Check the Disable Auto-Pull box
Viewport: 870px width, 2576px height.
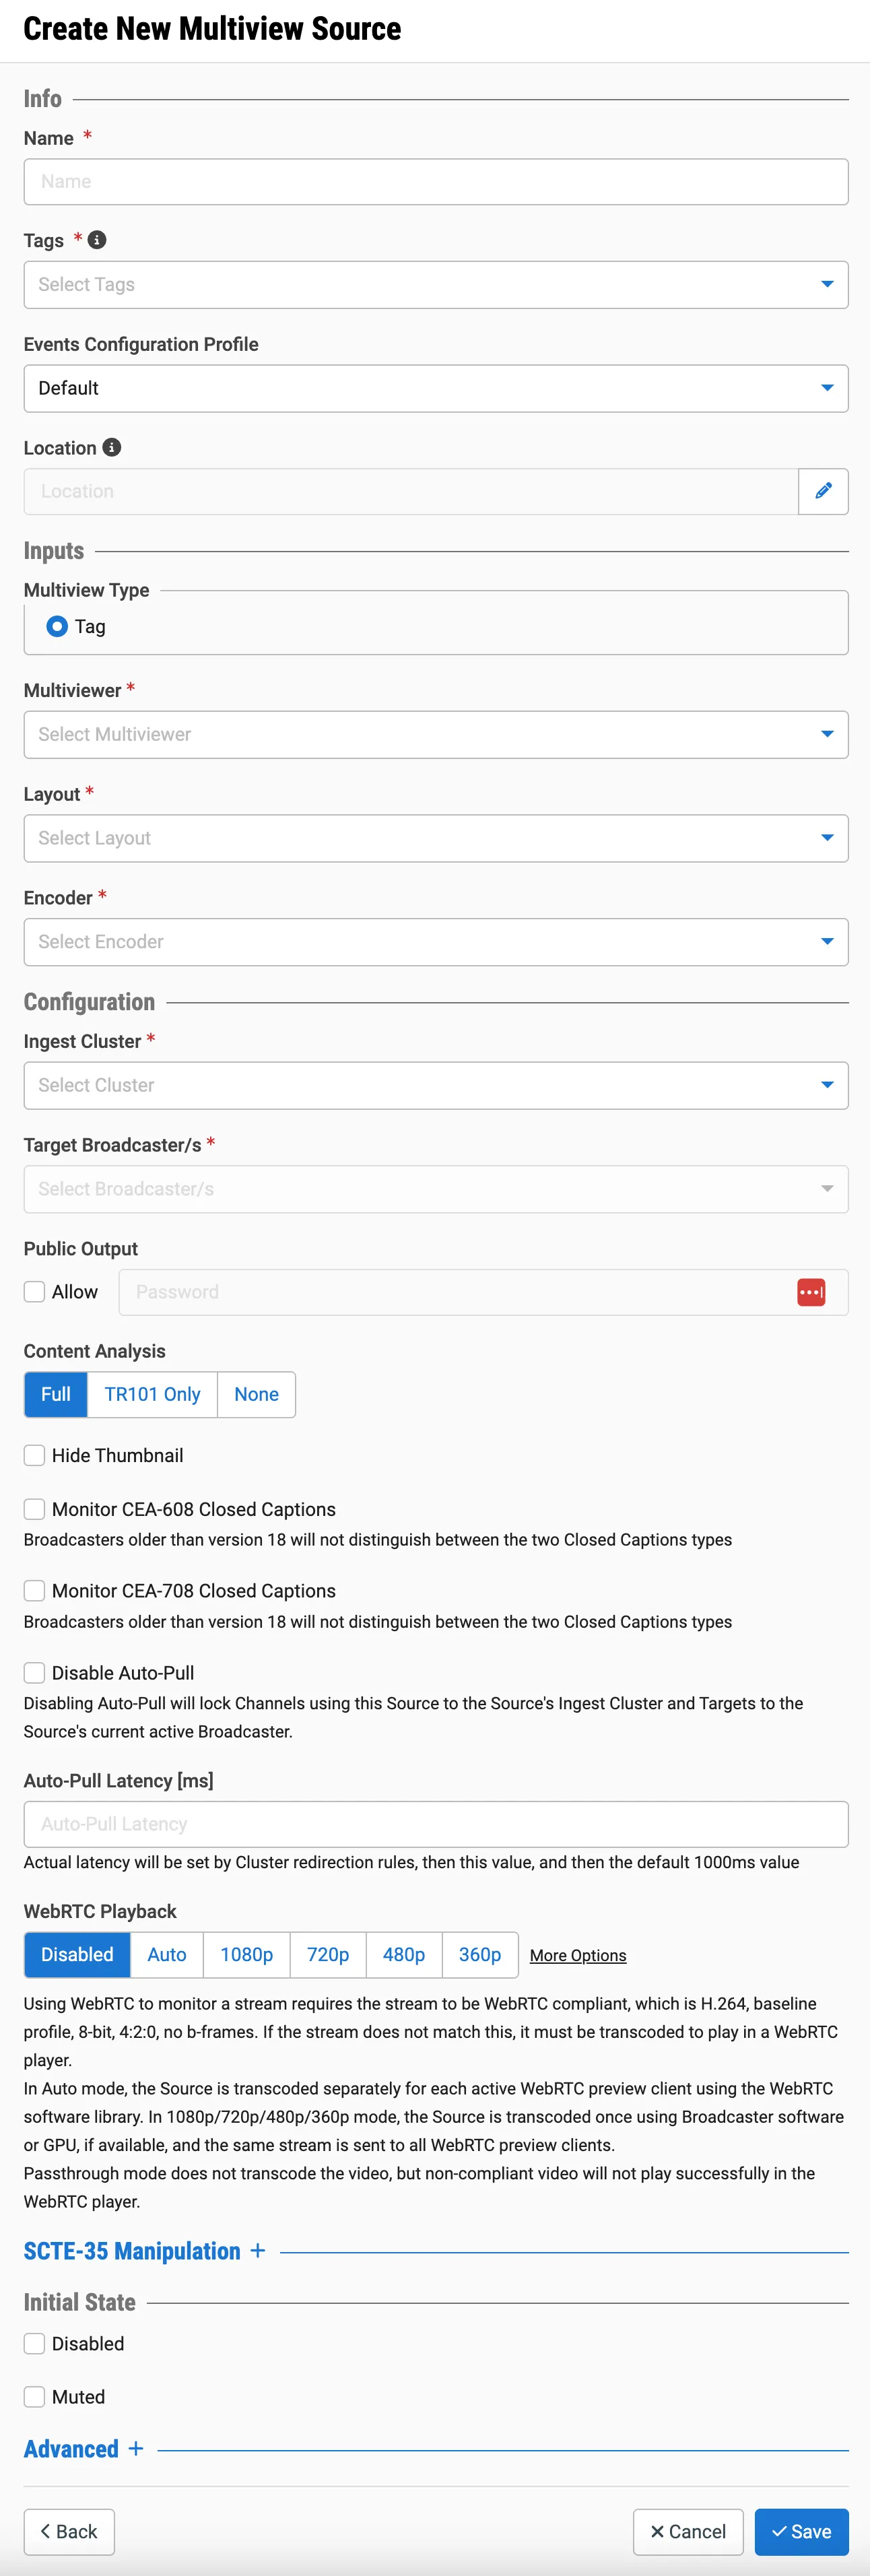(x=34, y=1672)
